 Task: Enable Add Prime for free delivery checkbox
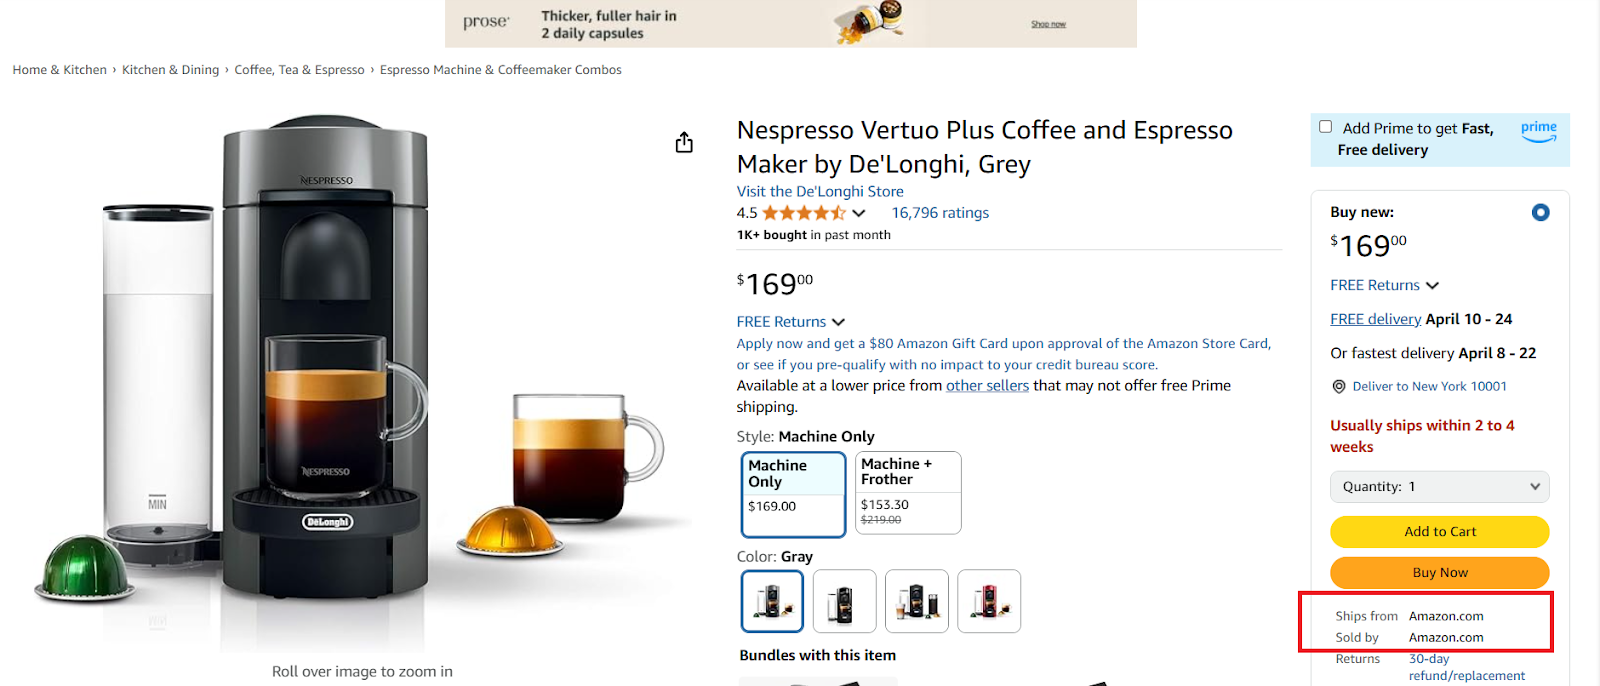point(1325,126)
